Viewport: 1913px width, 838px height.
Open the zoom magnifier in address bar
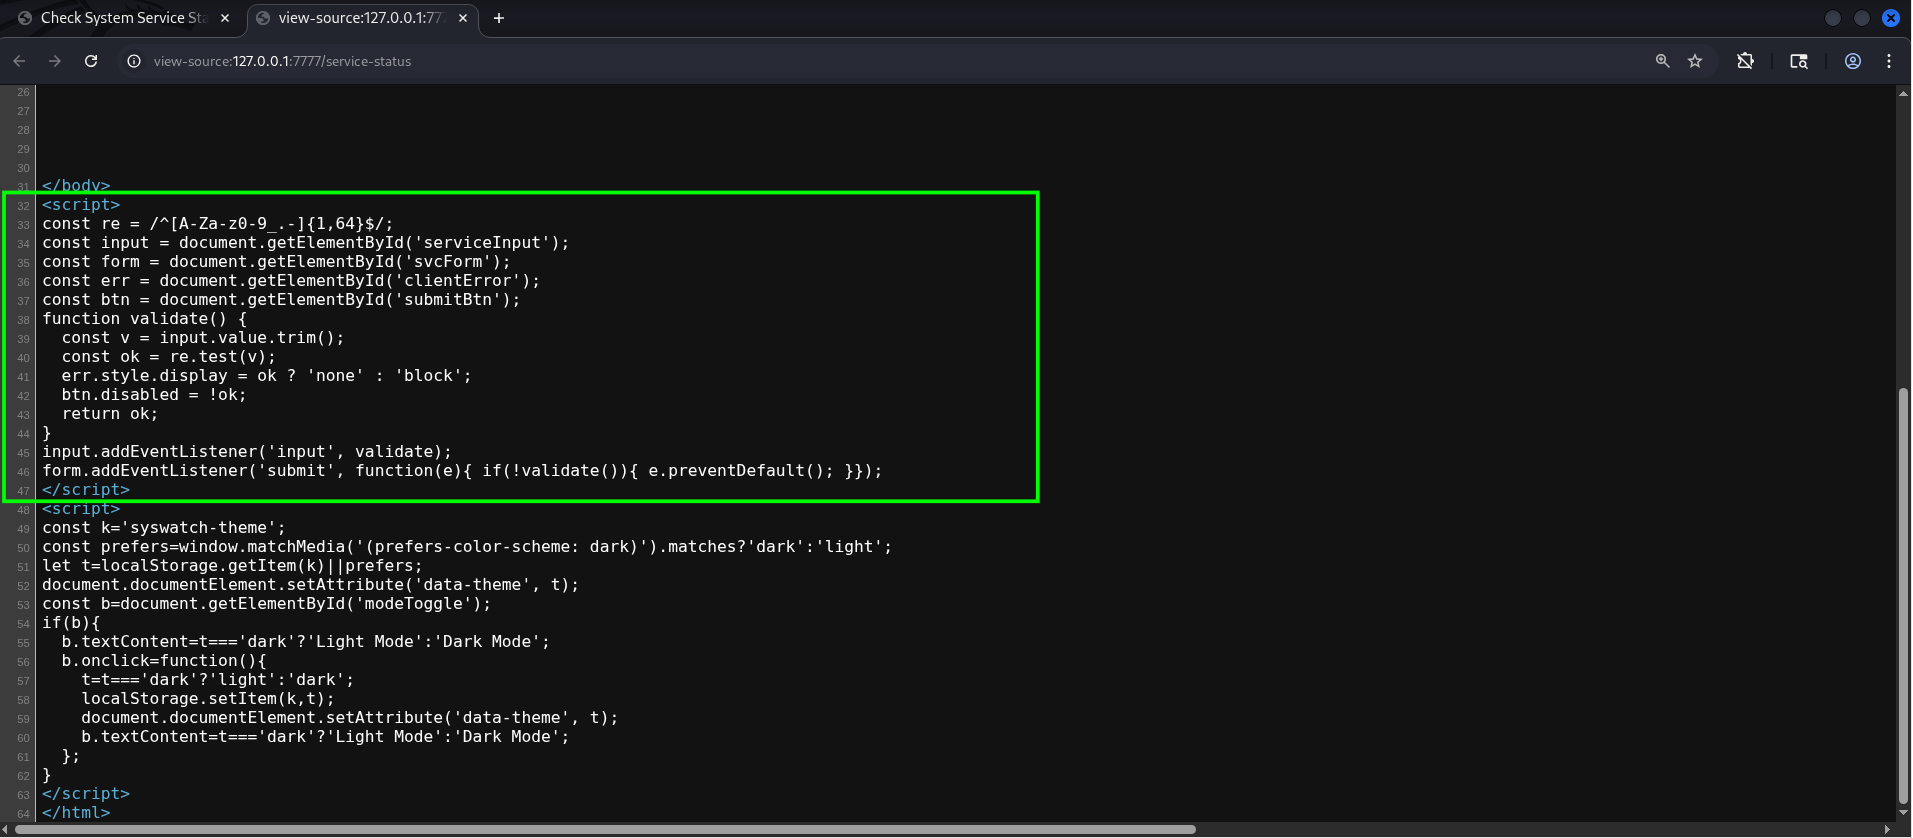(x=1662, y=61)
